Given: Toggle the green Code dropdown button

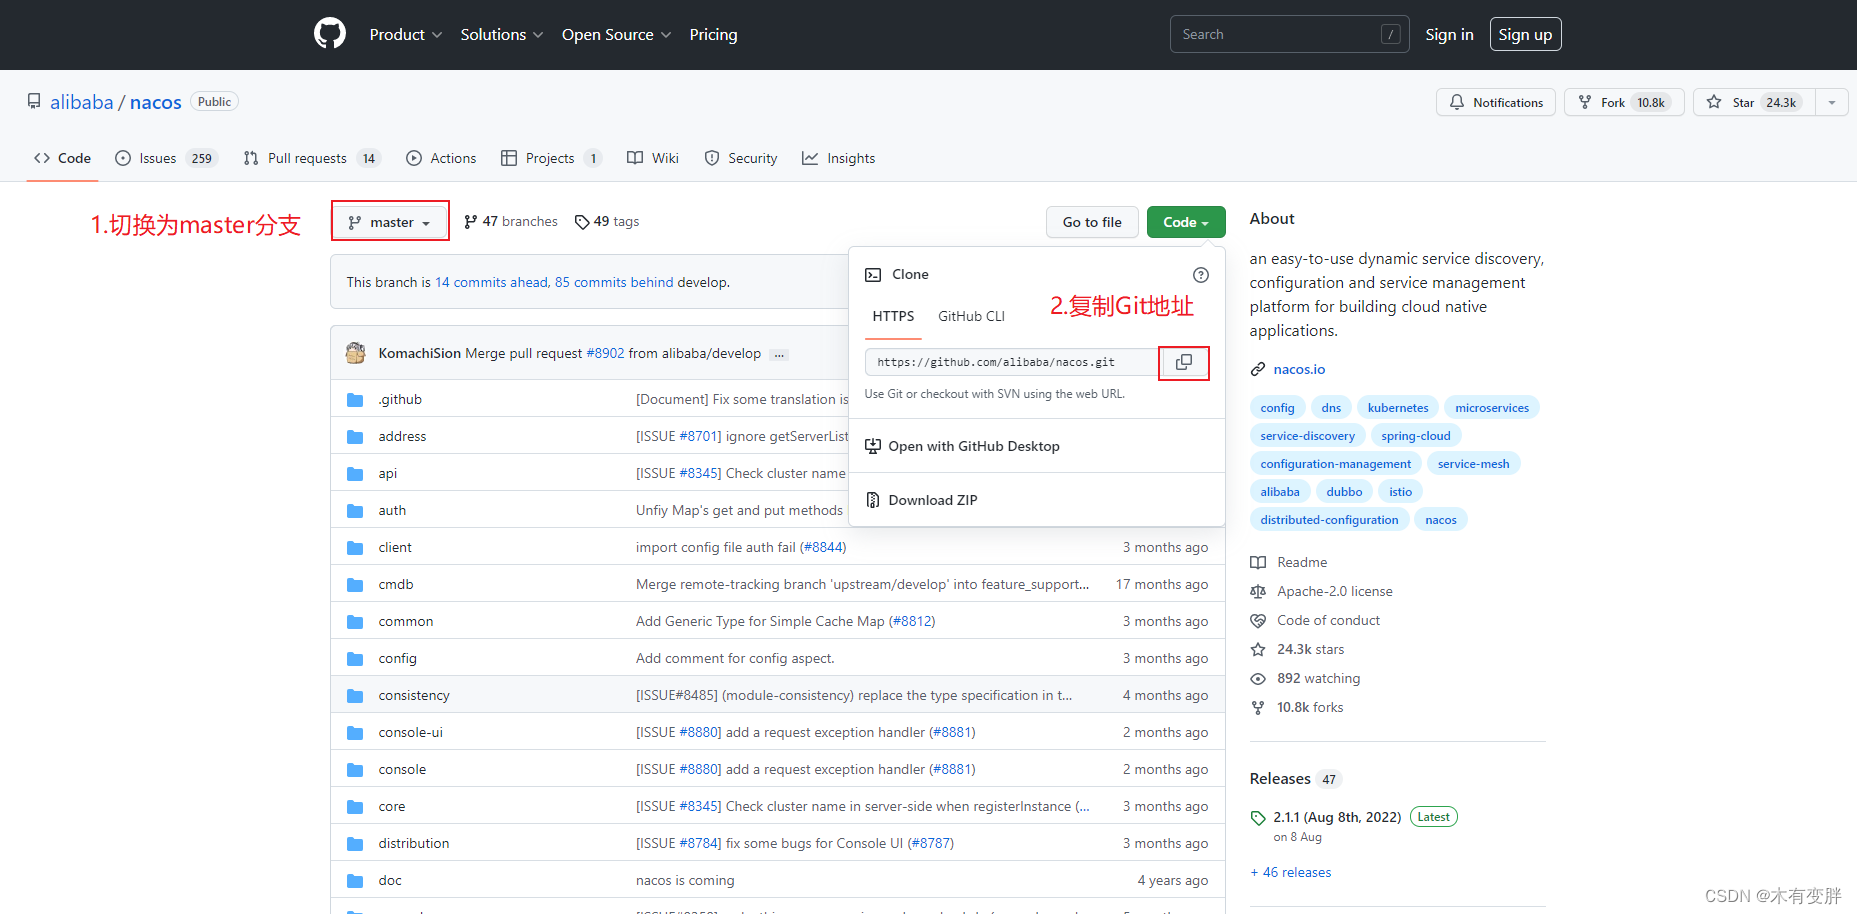Looking at the screenshot, I should (1186, 222).
